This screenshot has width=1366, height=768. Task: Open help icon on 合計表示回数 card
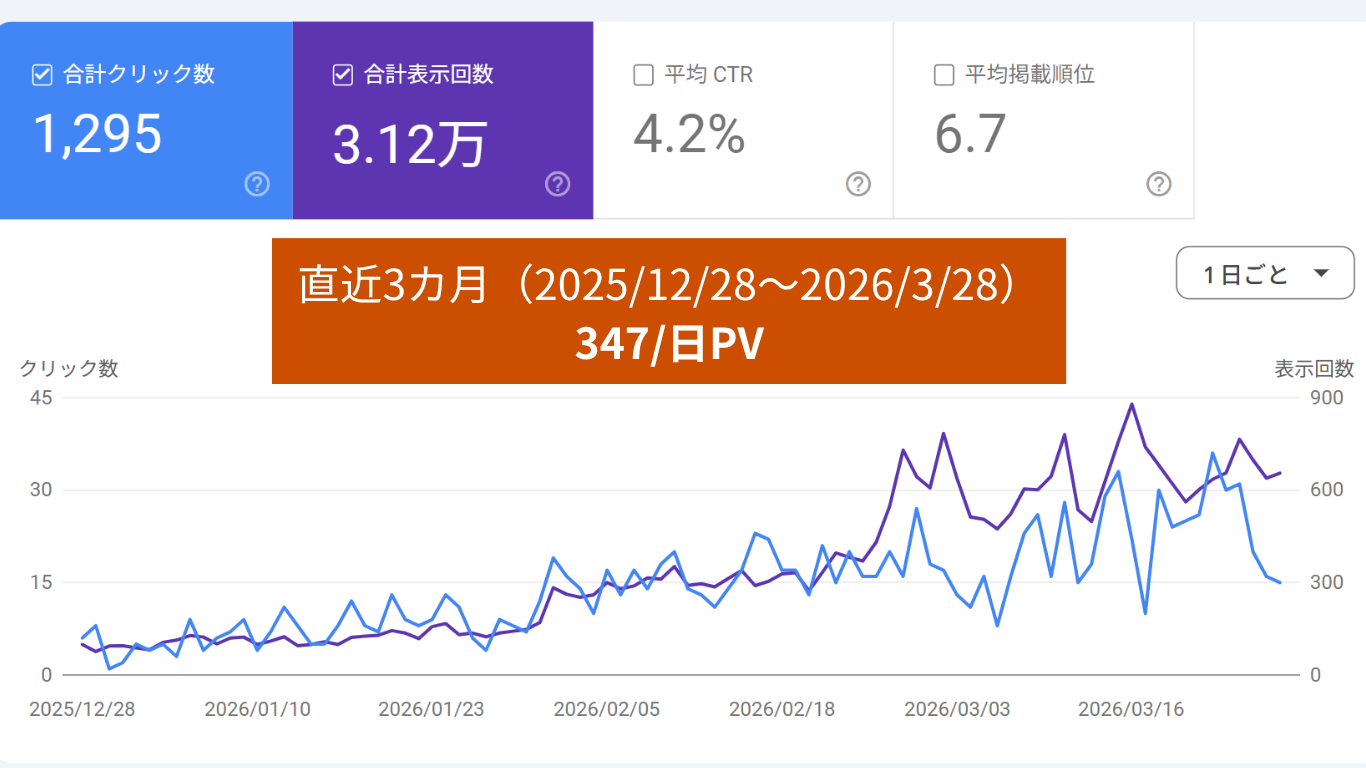coord(558,184)
